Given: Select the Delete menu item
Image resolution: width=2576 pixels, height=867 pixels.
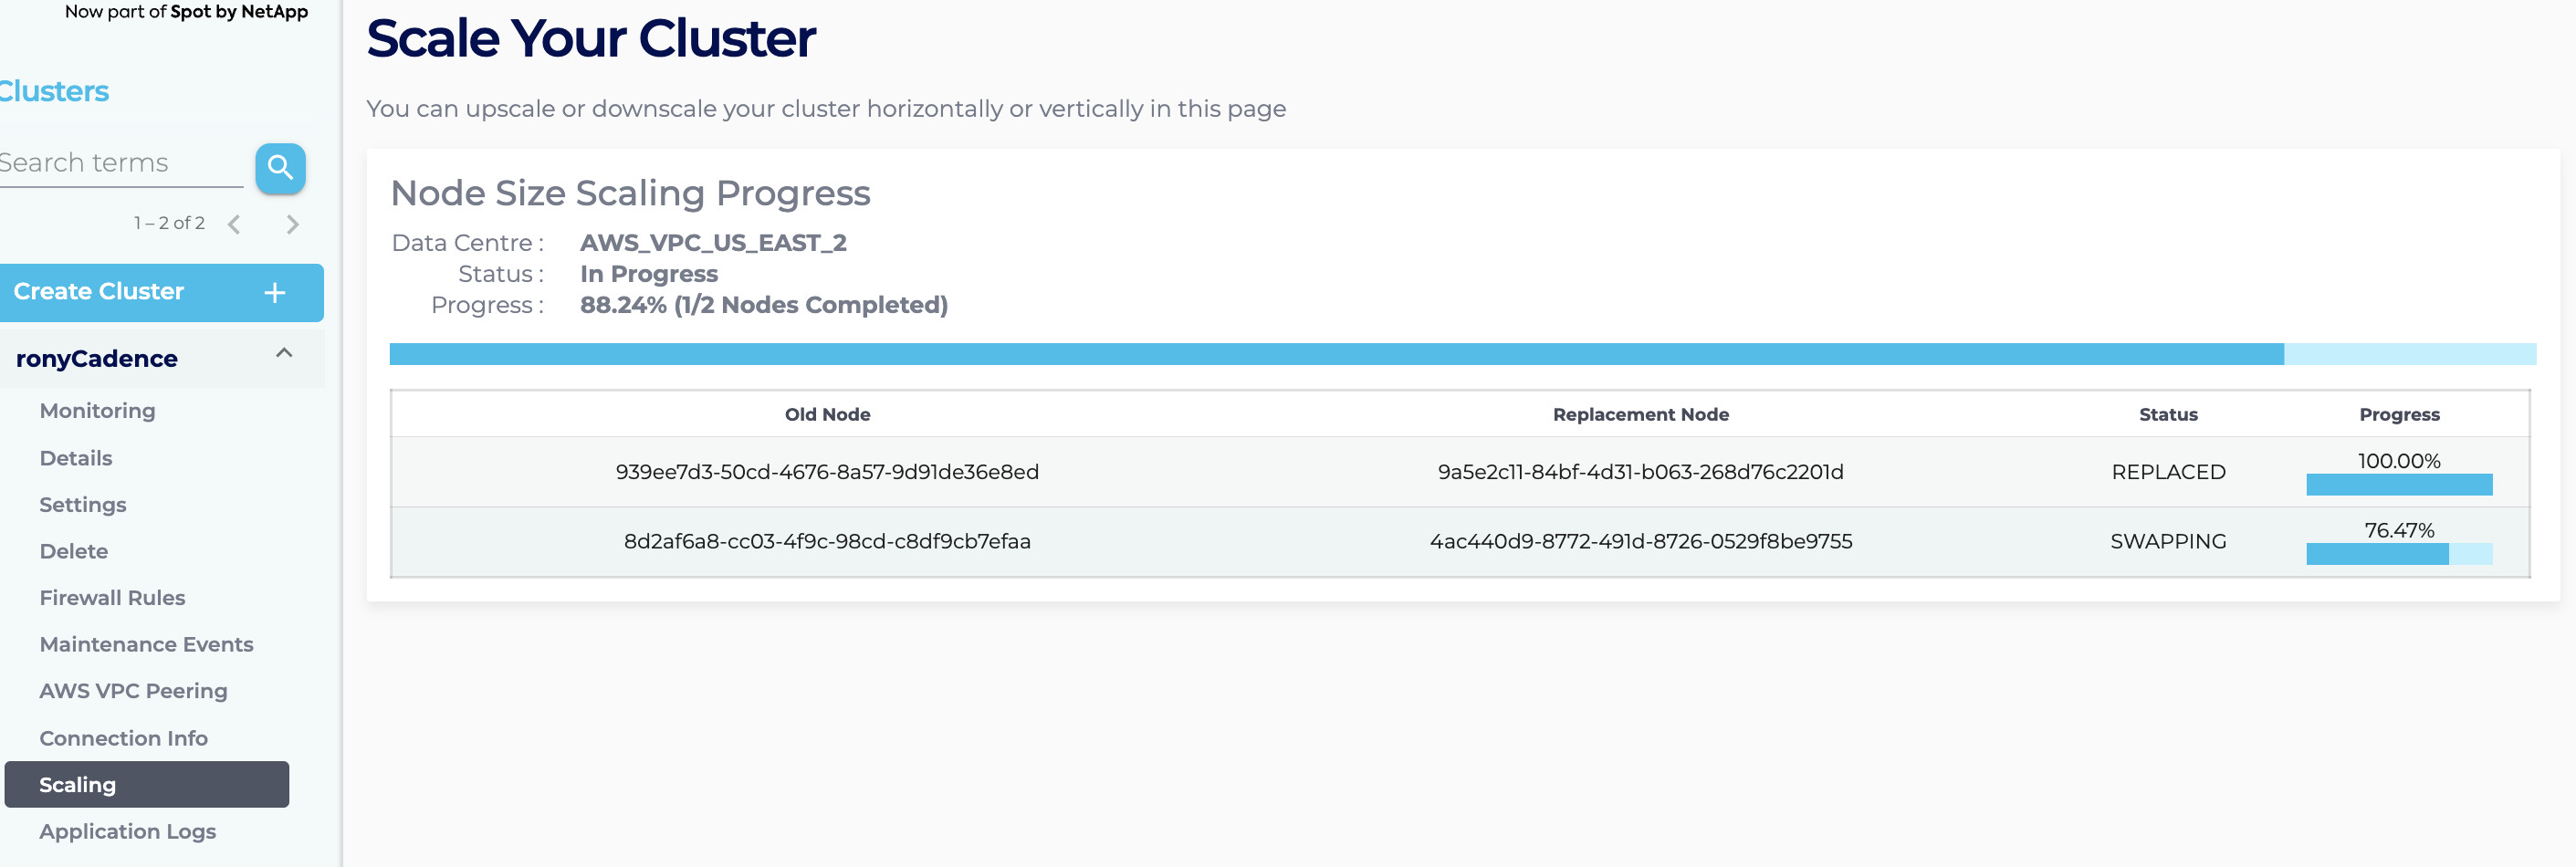Looking at the screenshot, I should click(74, 551).
